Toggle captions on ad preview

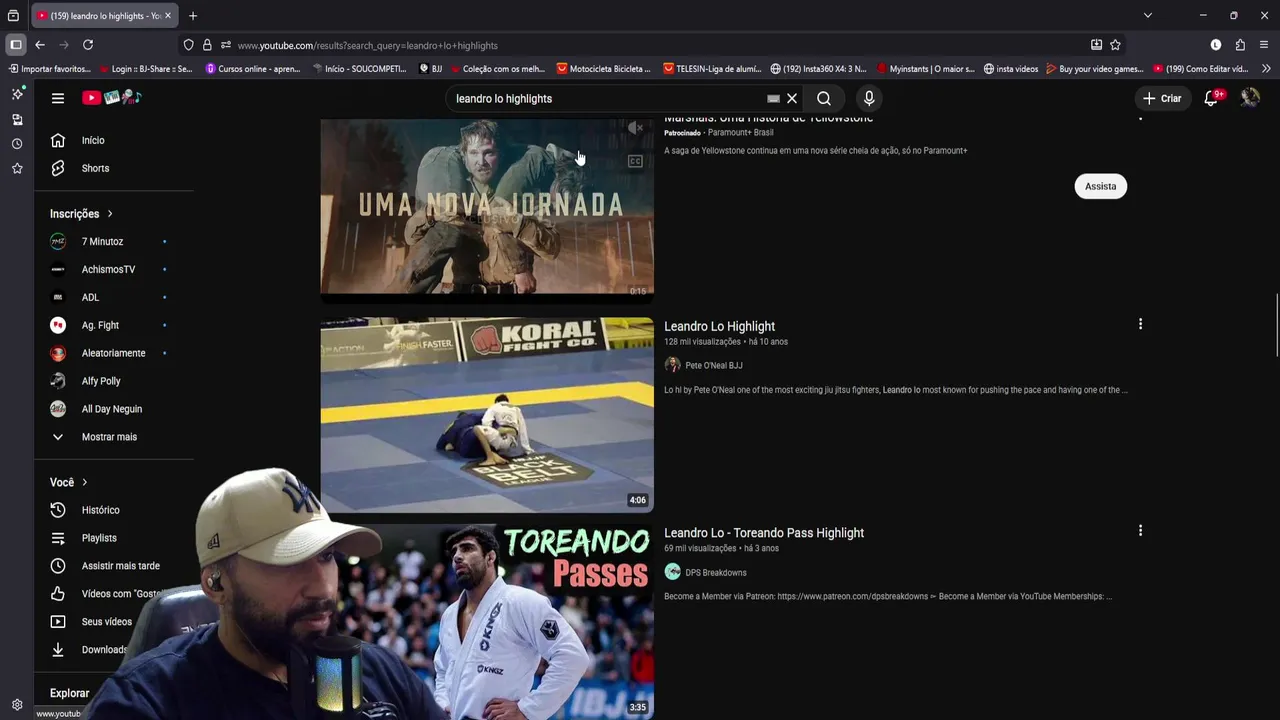pos(635,161)
